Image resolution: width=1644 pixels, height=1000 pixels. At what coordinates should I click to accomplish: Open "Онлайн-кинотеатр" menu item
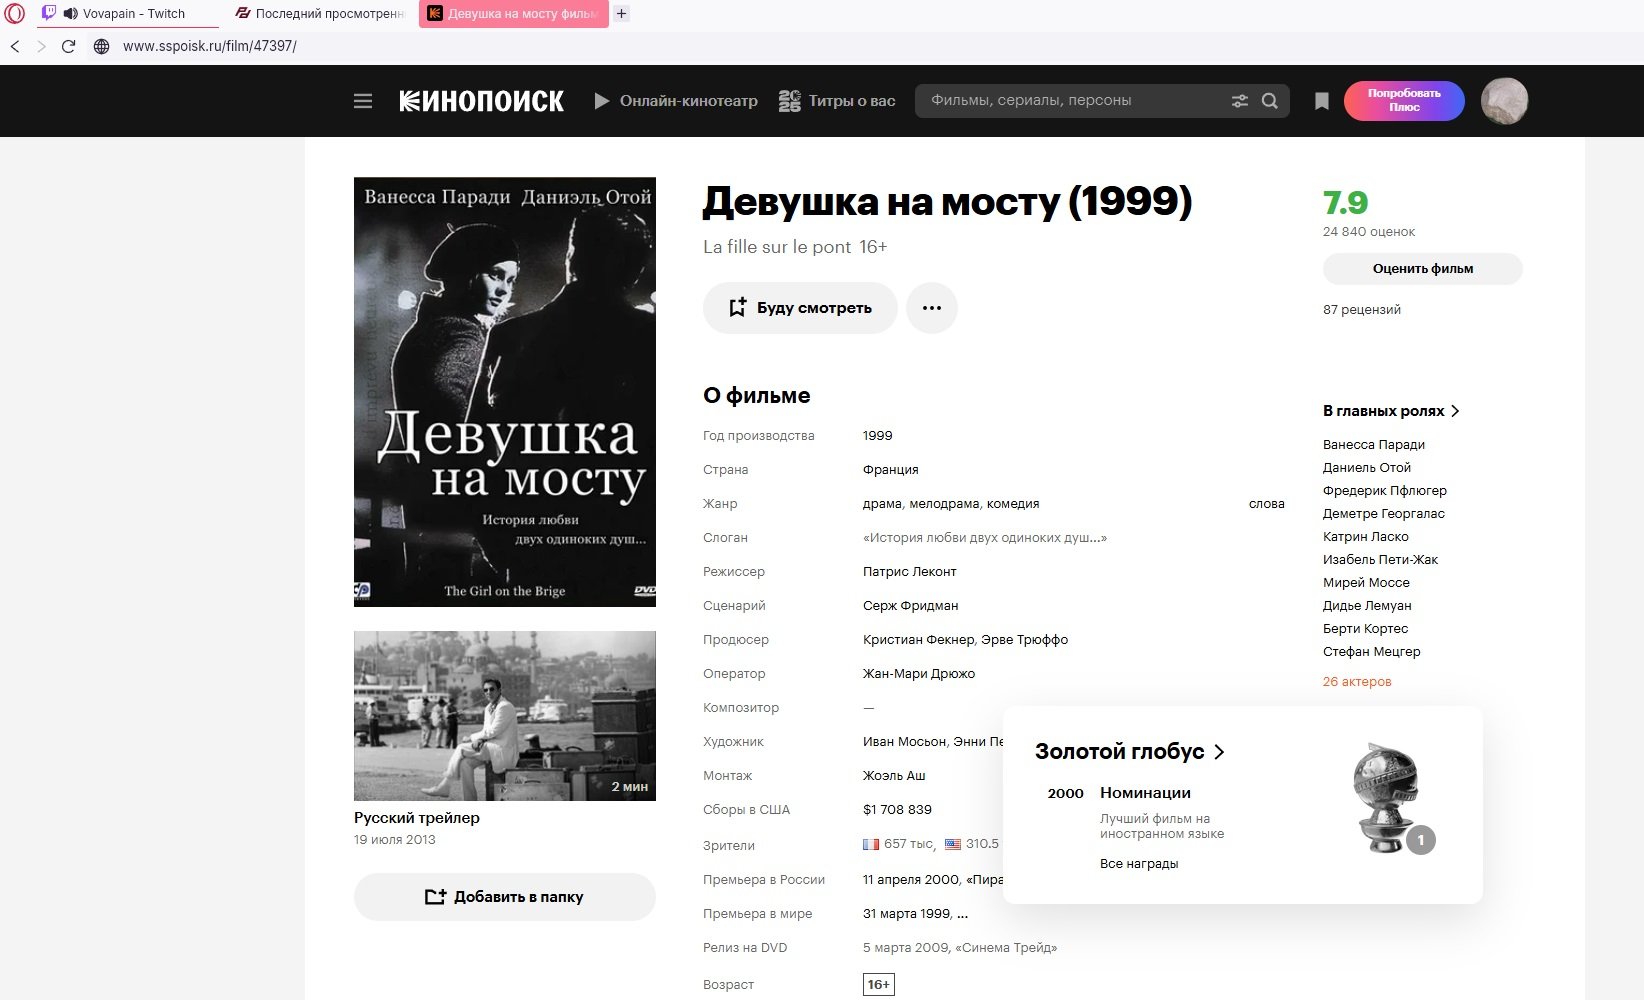[x=676, y=101]
